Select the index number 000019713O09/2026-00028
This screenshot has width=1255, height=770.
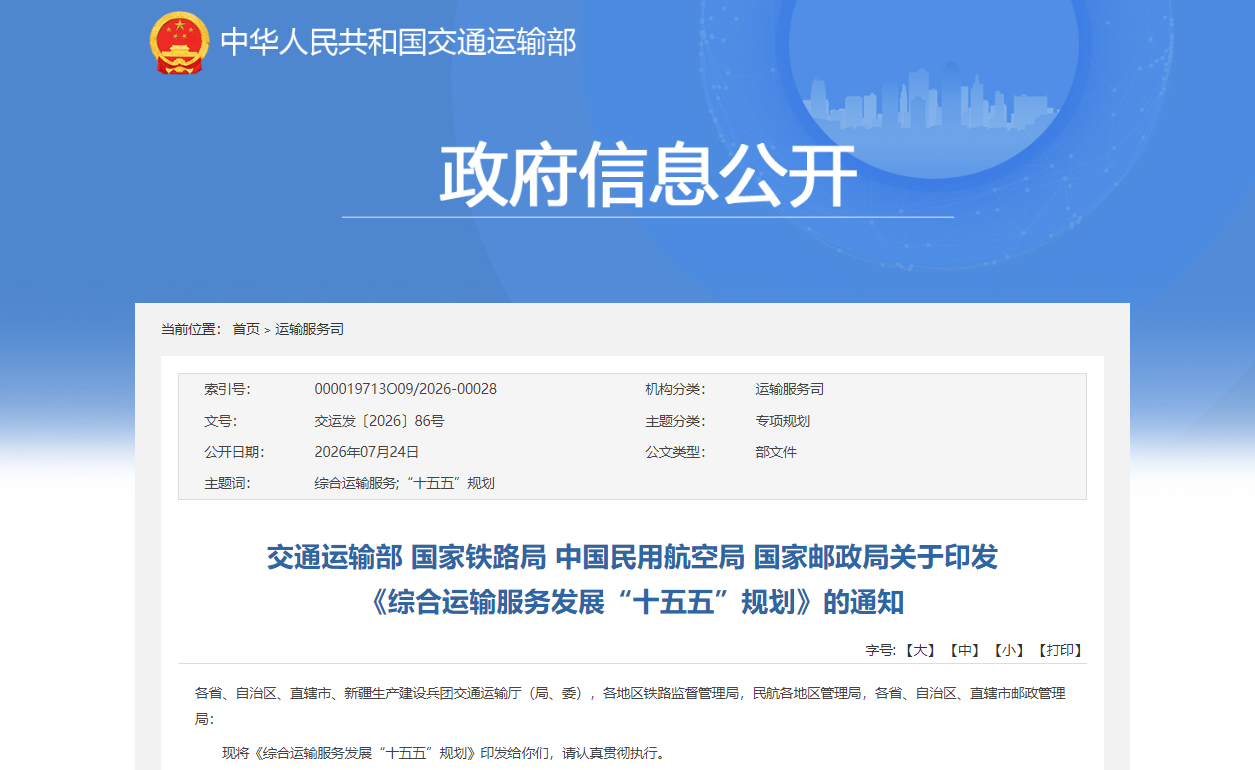click(406, 389)
